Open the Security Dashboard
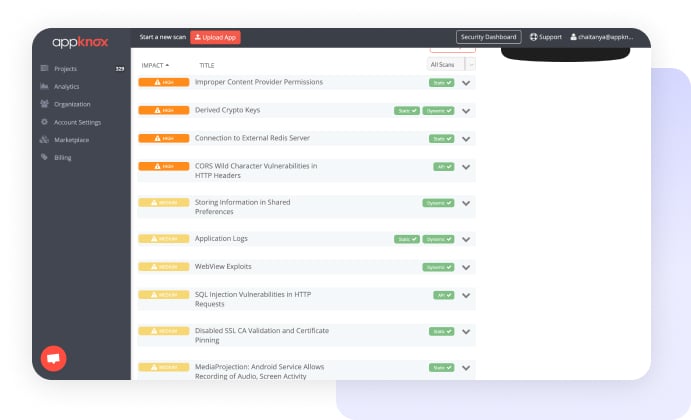 [x=488, y=37]
